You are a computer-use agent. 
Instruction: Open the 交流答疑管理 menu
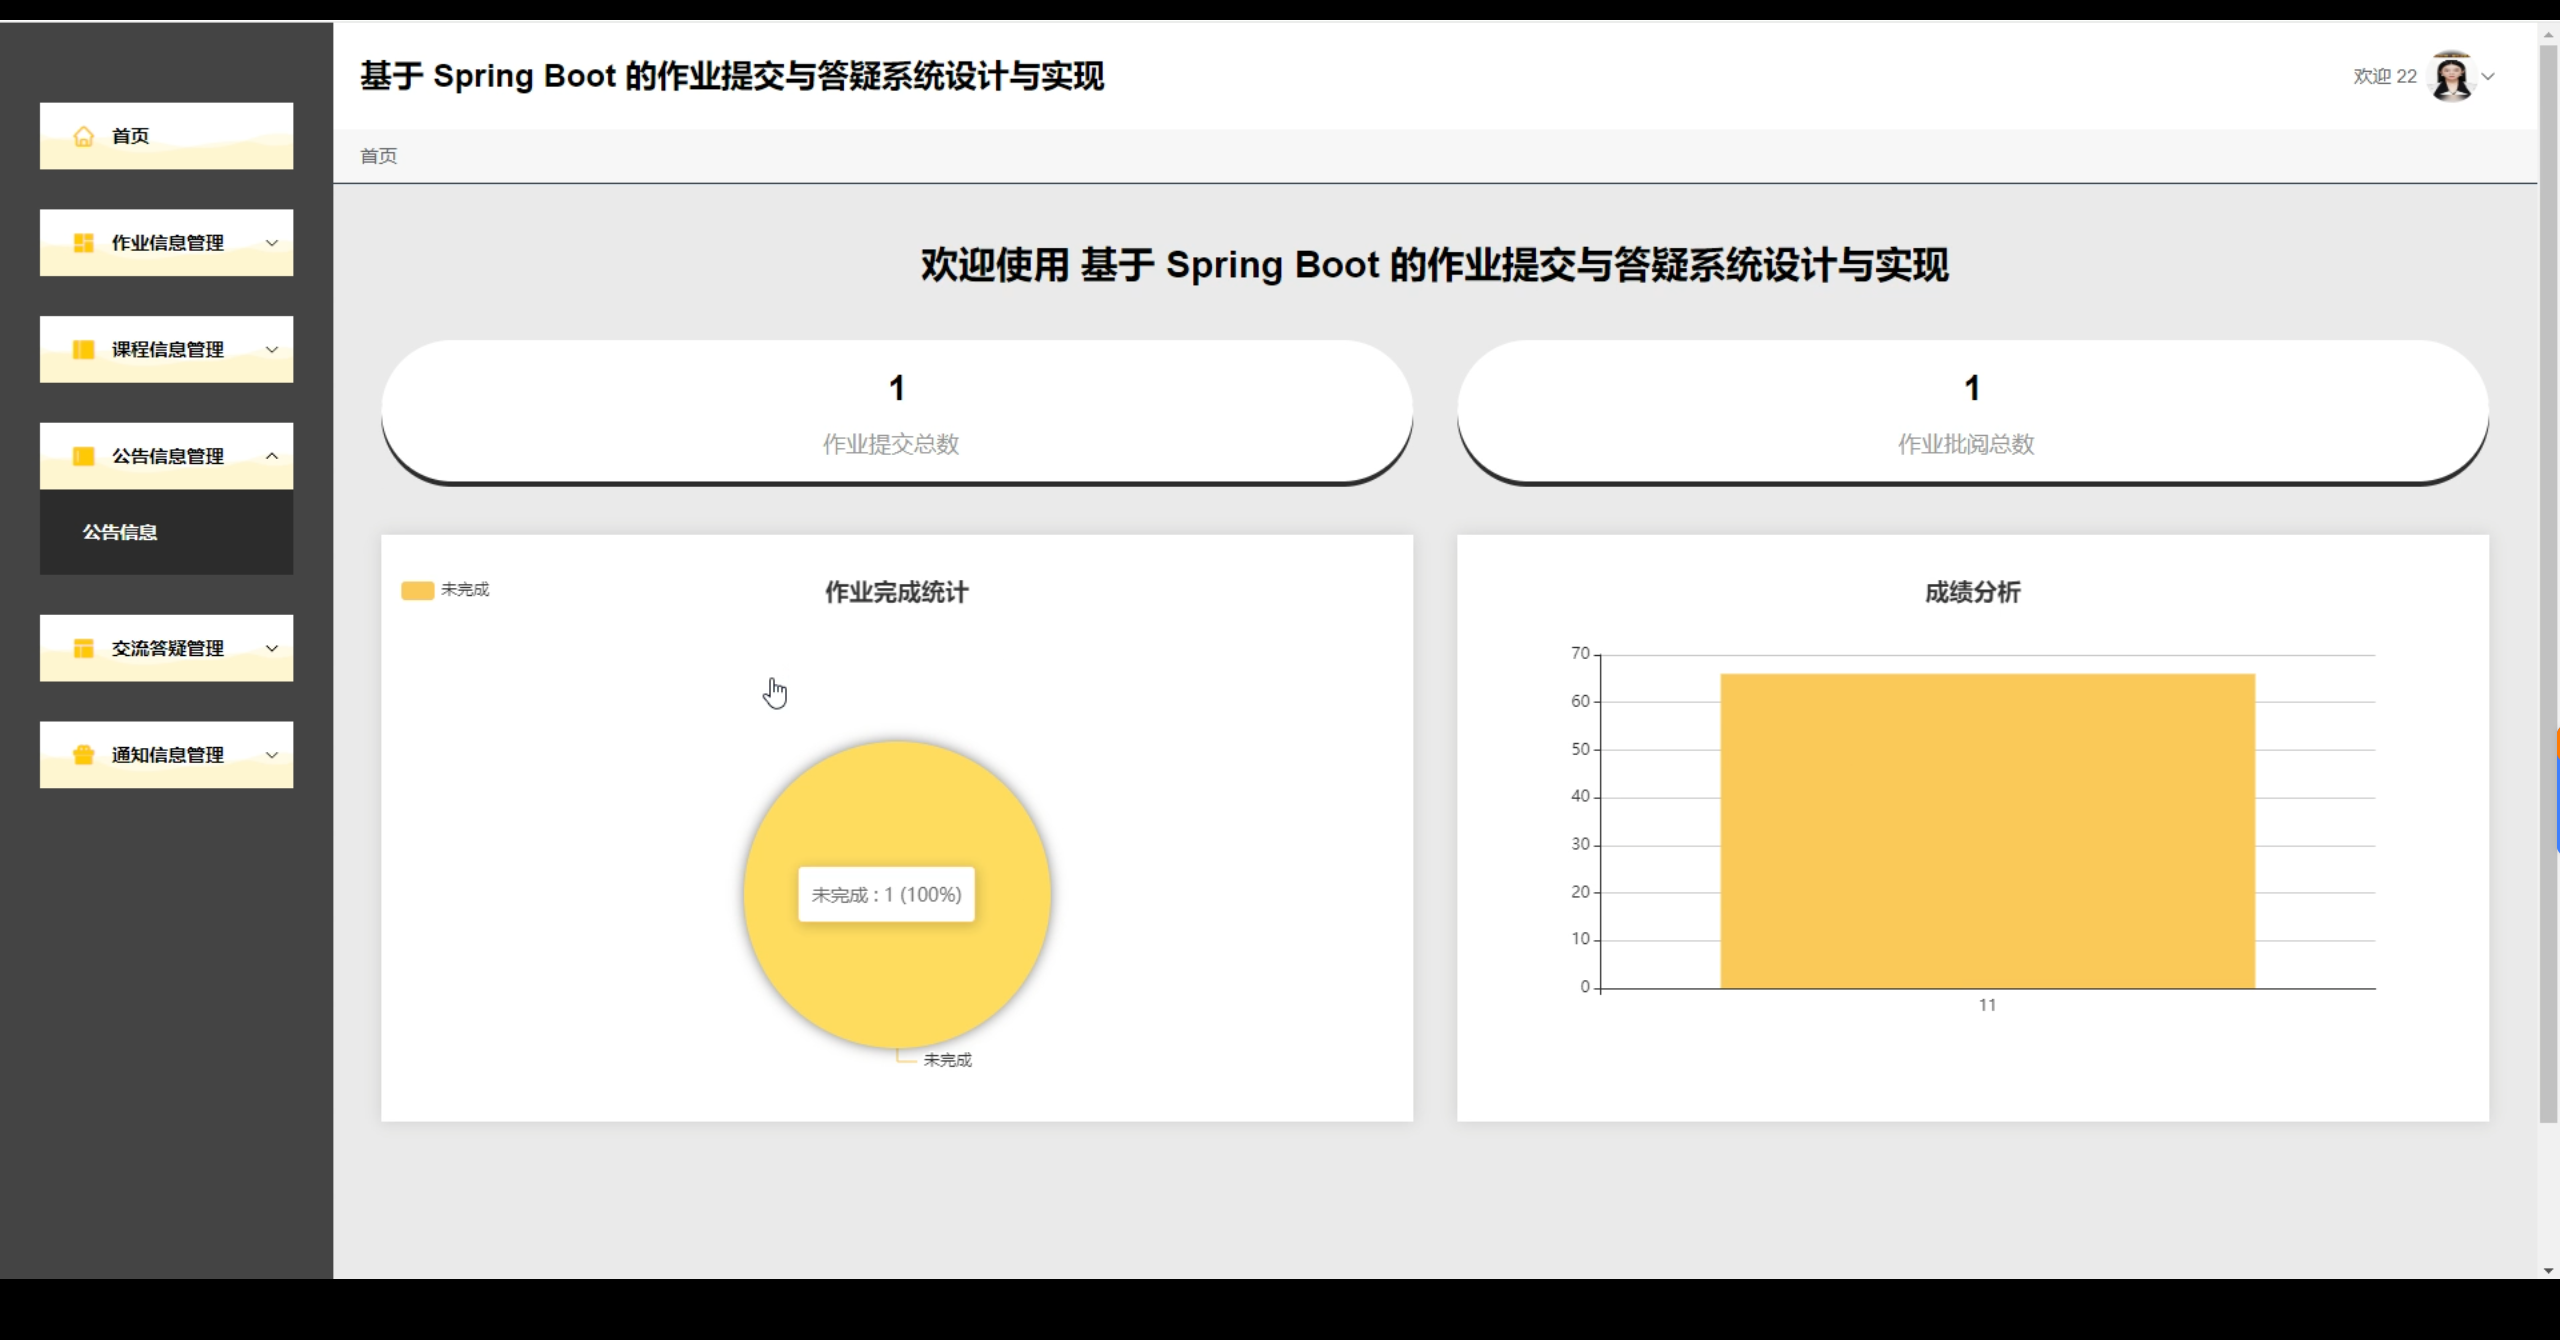point(166,648)
